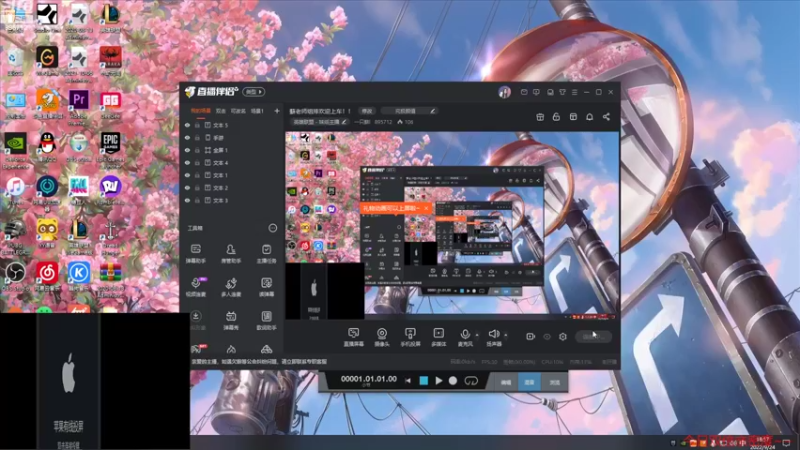Click the download-arrow tool in the toolbox
The image size is (800, 450).
coord(196,320)
